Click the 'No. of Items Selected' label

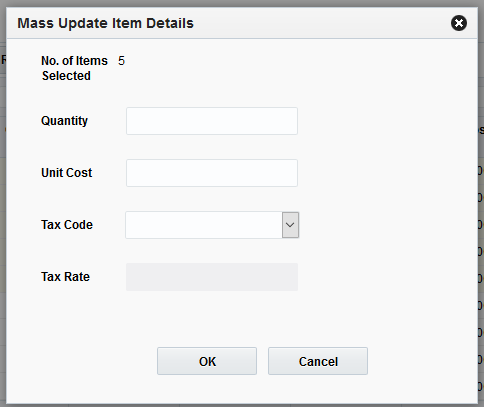(x=74, y=68)
